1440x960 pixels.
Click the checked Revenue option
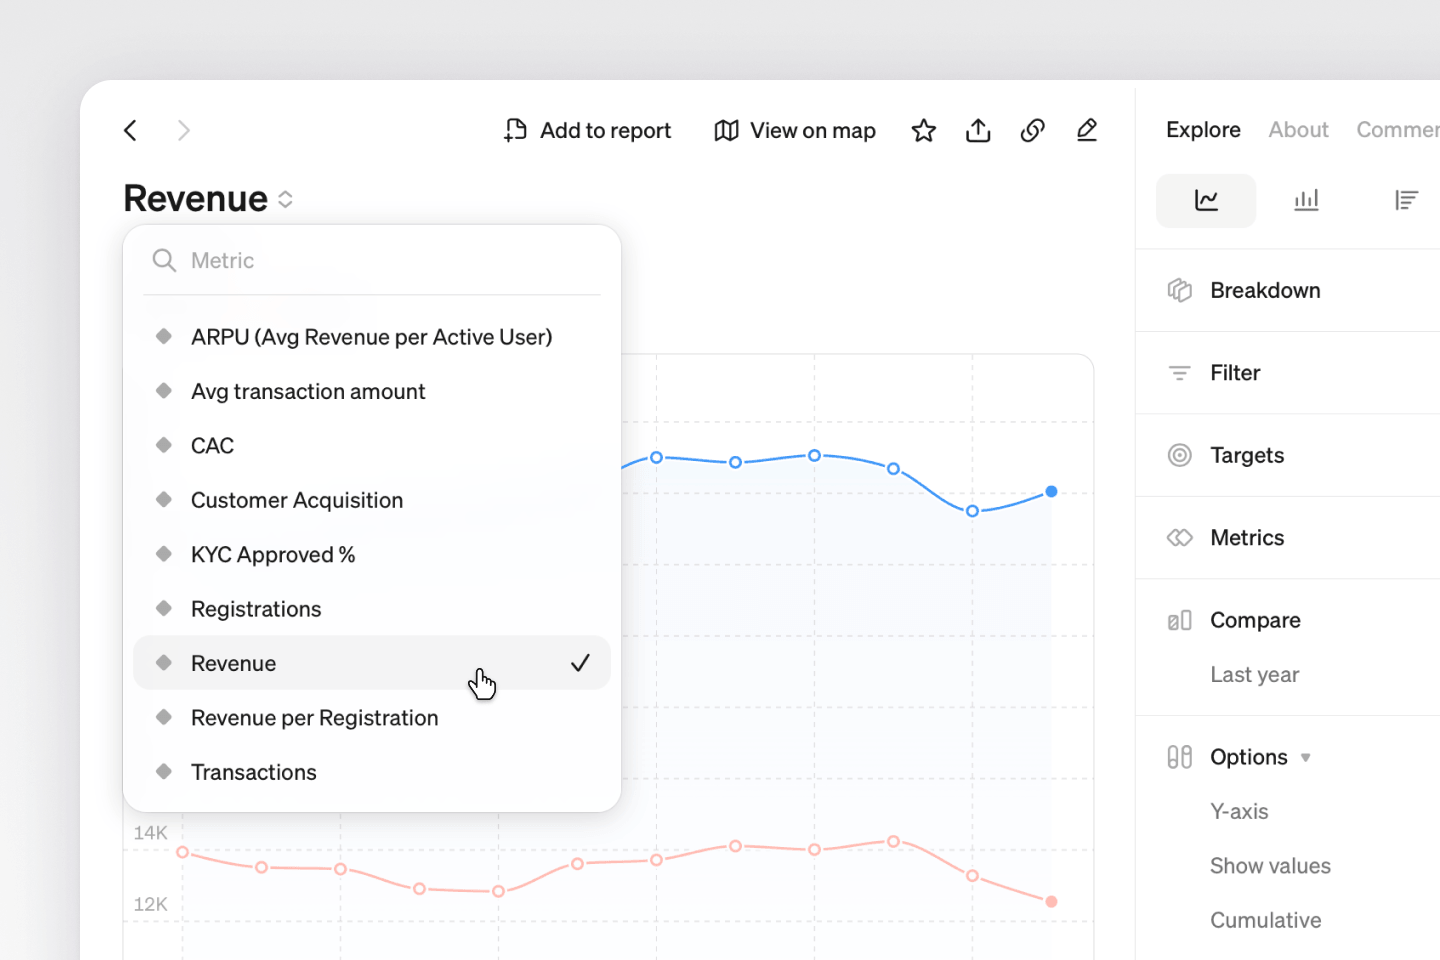tap(372, 663)
